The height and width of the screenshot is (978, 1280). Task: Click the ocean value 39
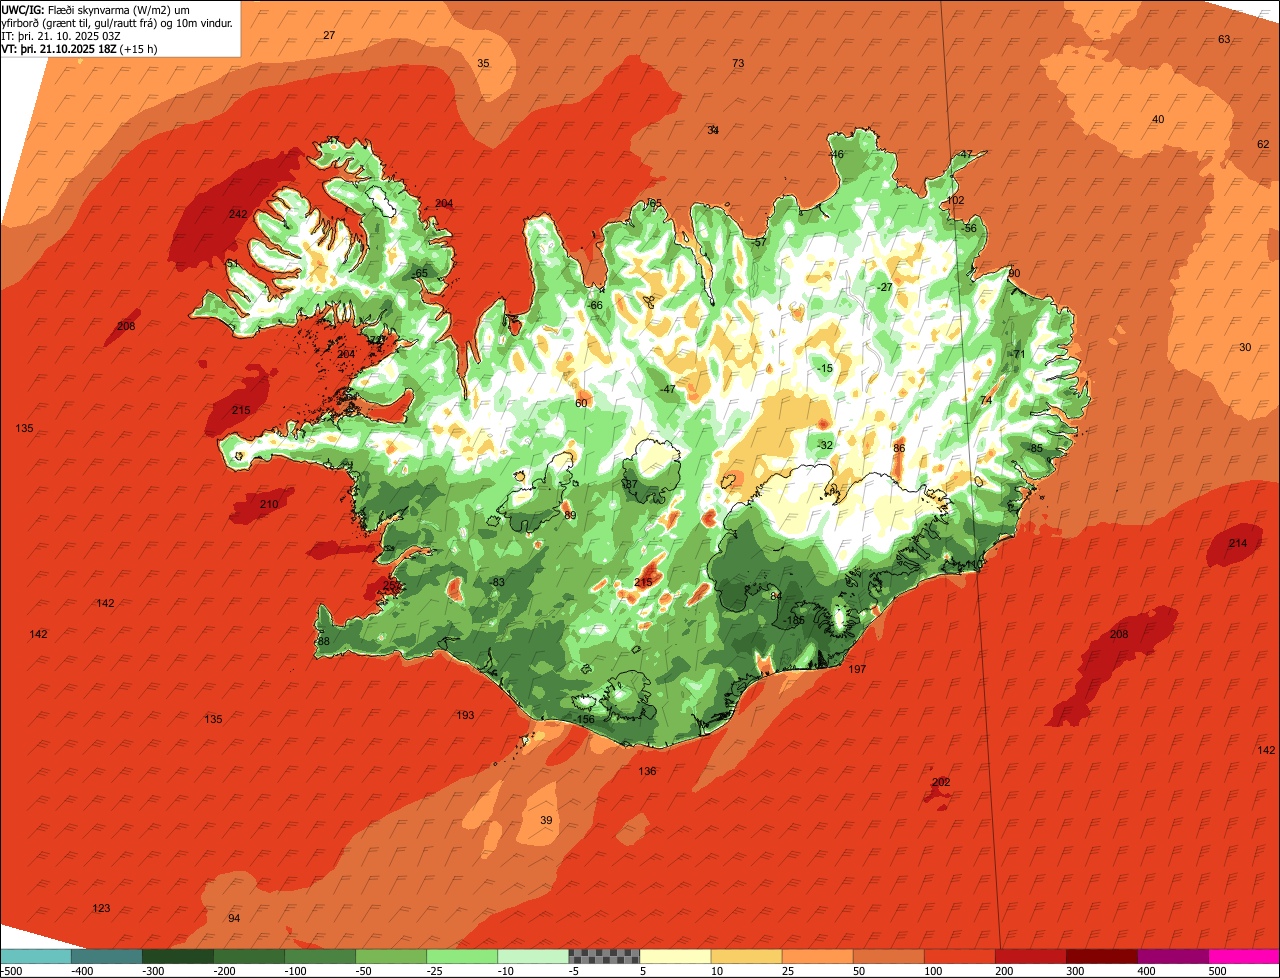click(546, 820)
